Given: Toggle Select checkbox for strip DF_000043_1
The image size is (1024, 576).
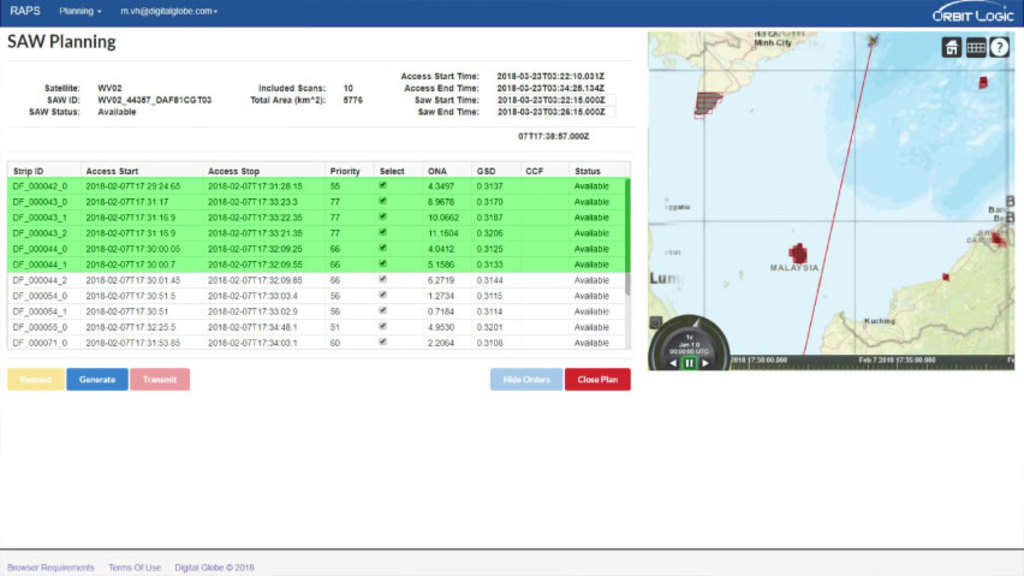Looking at the screenshot, I should [x=383, y=217].
